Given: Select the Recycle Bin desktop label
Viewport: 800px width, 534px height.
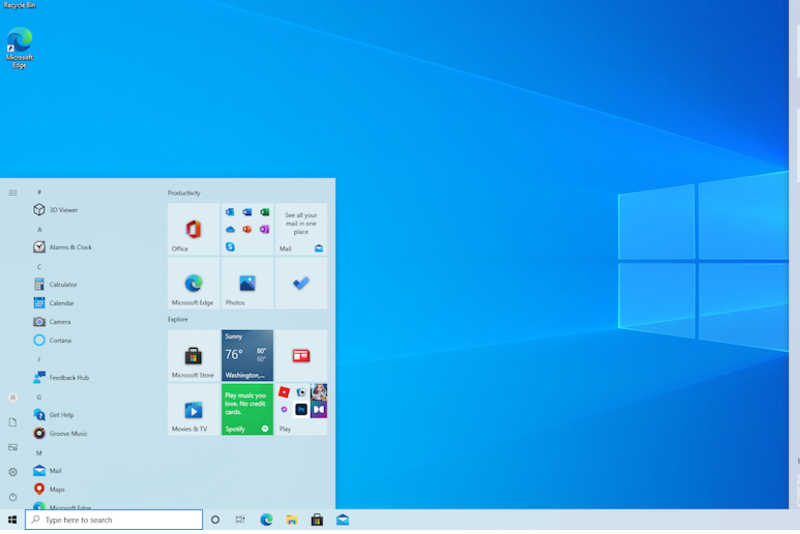Looking at the screenshot, I should [19, 5].
